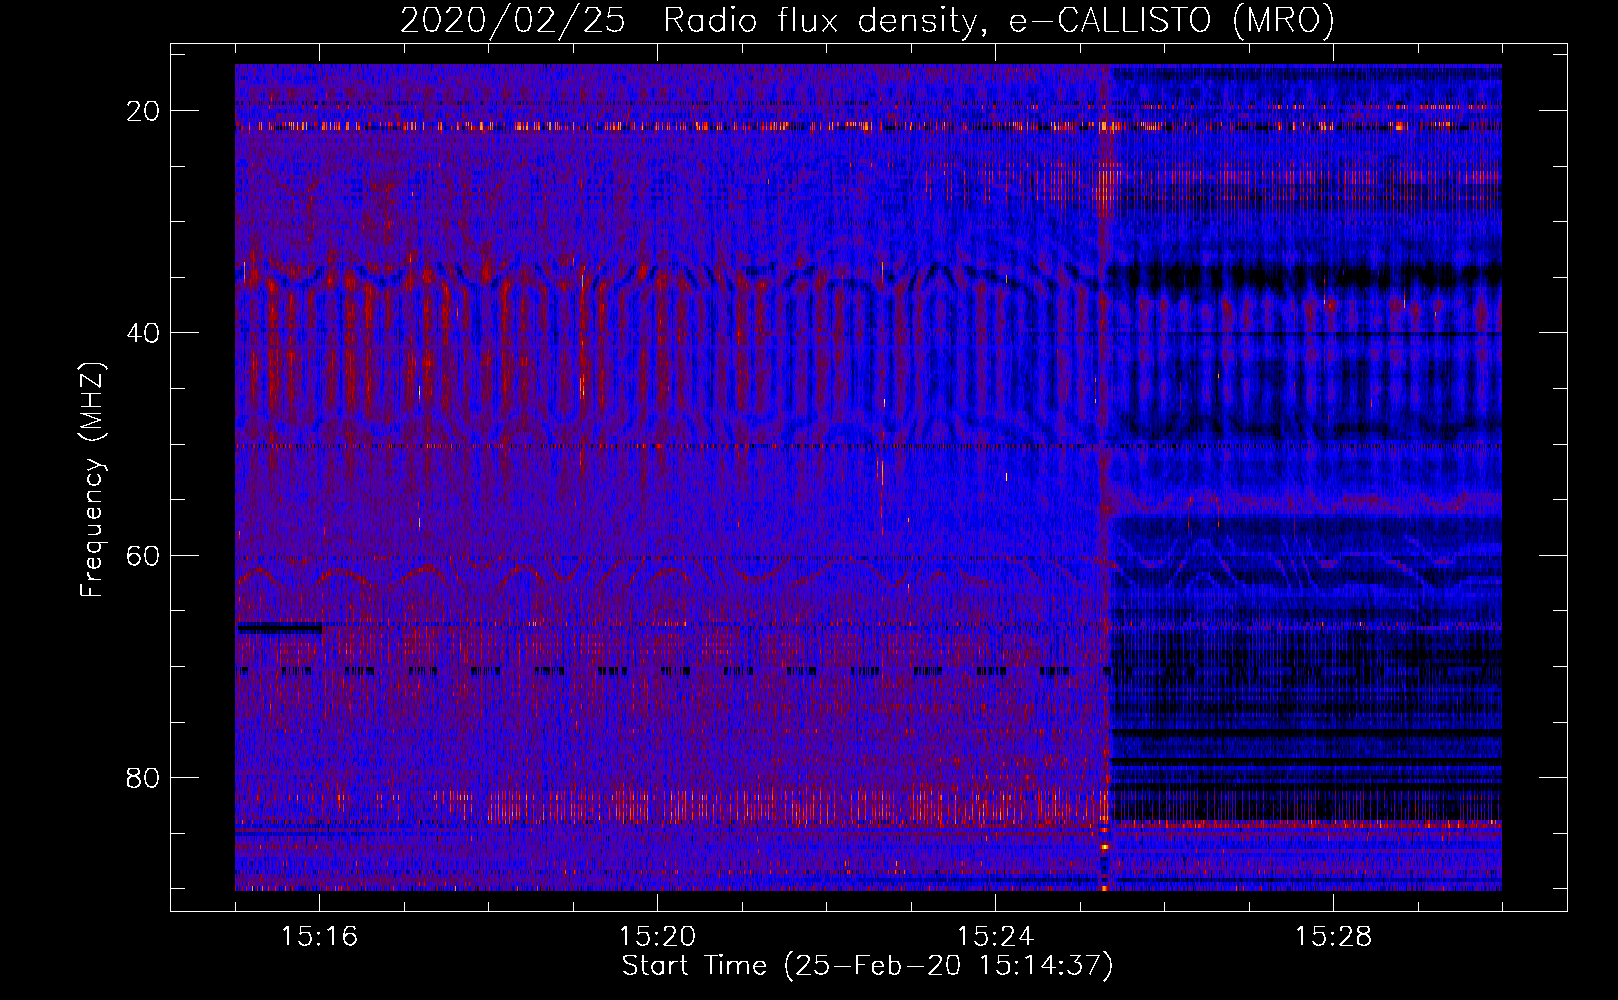This screenshot has width=1618, height=1000.
Task: Click the 20 frequency tick label
Action: coord(144,111)
